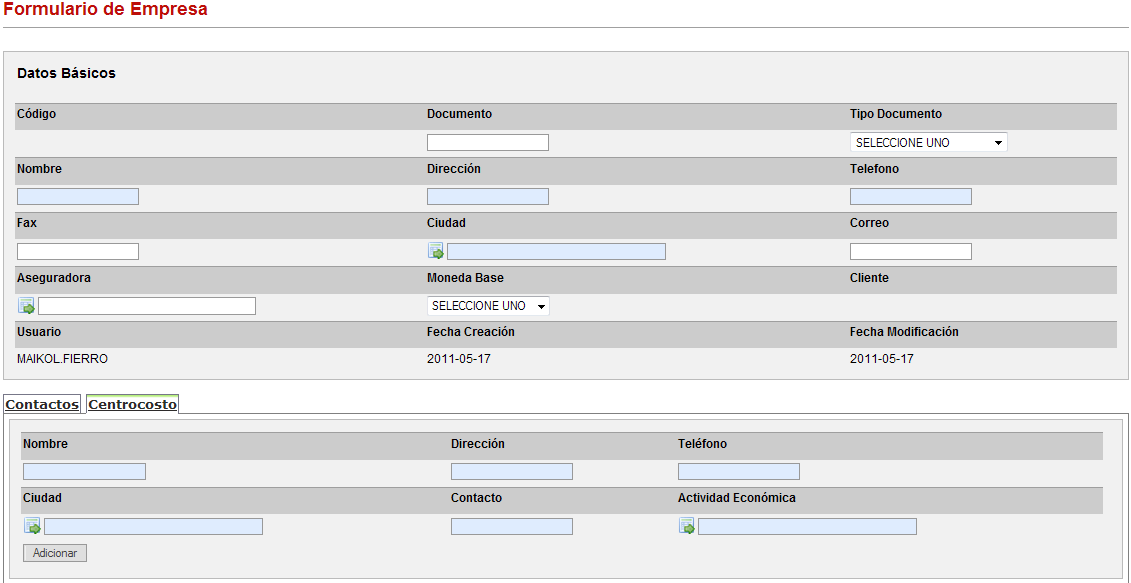
Task: Click the Dirección field in Datos Básicos
Action: (487, 197)
